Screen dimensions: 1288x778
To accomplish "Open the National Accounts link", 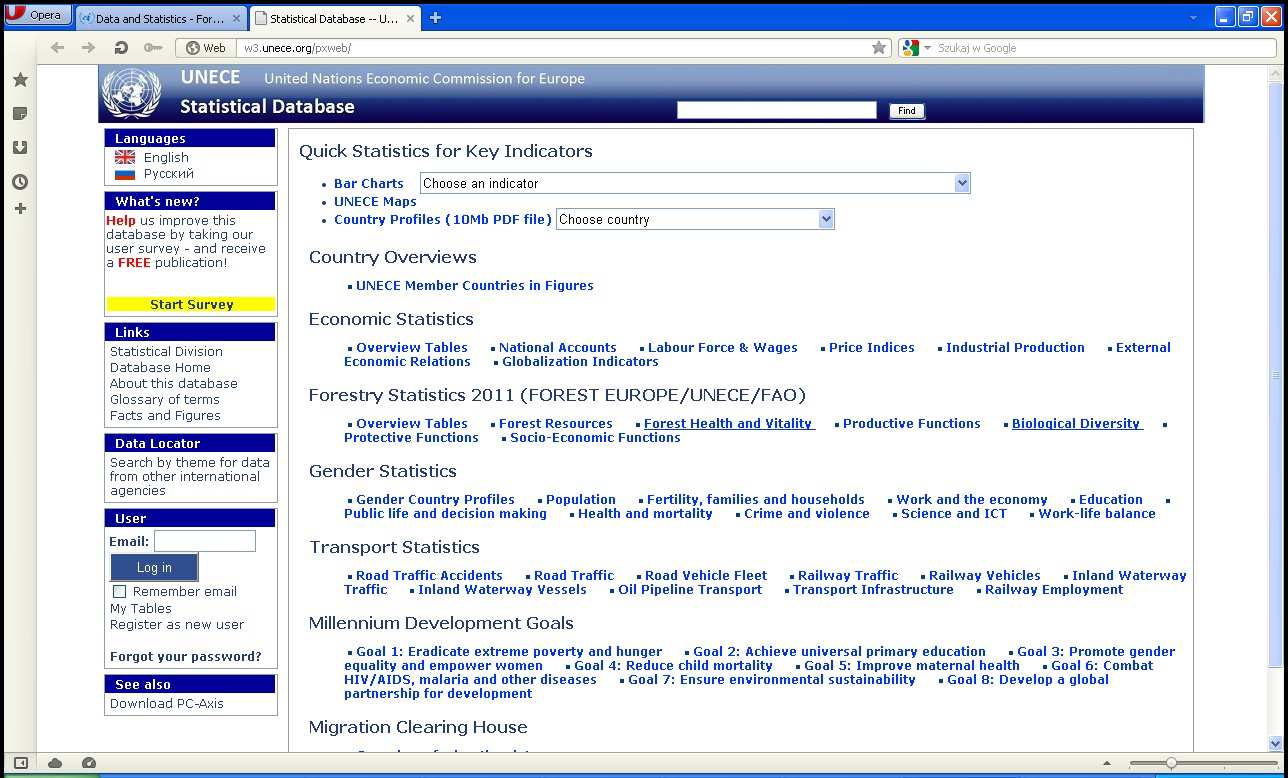I will pos(558,347).
